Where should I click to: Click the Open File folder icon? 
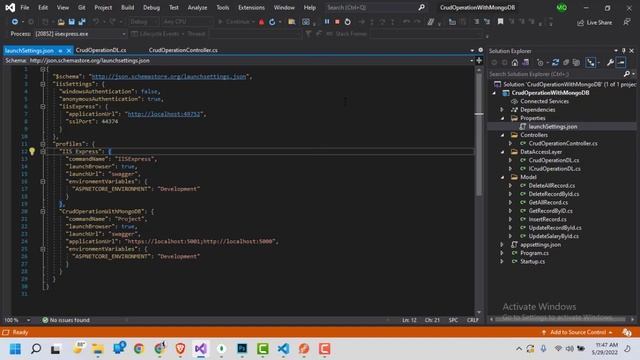(x=61, y=22)
